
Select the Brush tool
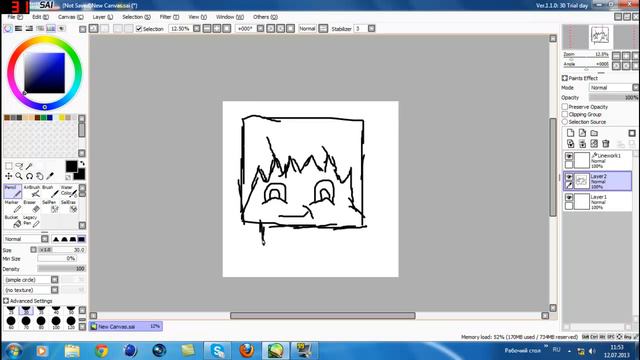point(50,191)
